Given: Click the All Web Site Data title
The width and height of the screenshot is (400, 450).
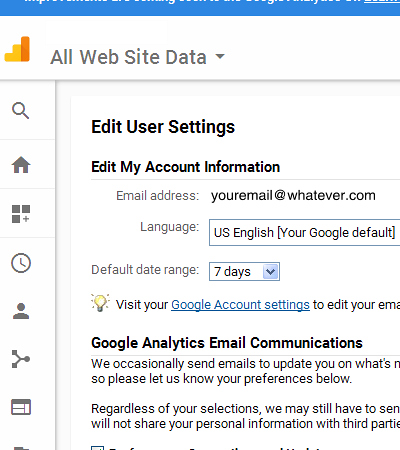Looking at the screenshot, I should pos(128,57).
